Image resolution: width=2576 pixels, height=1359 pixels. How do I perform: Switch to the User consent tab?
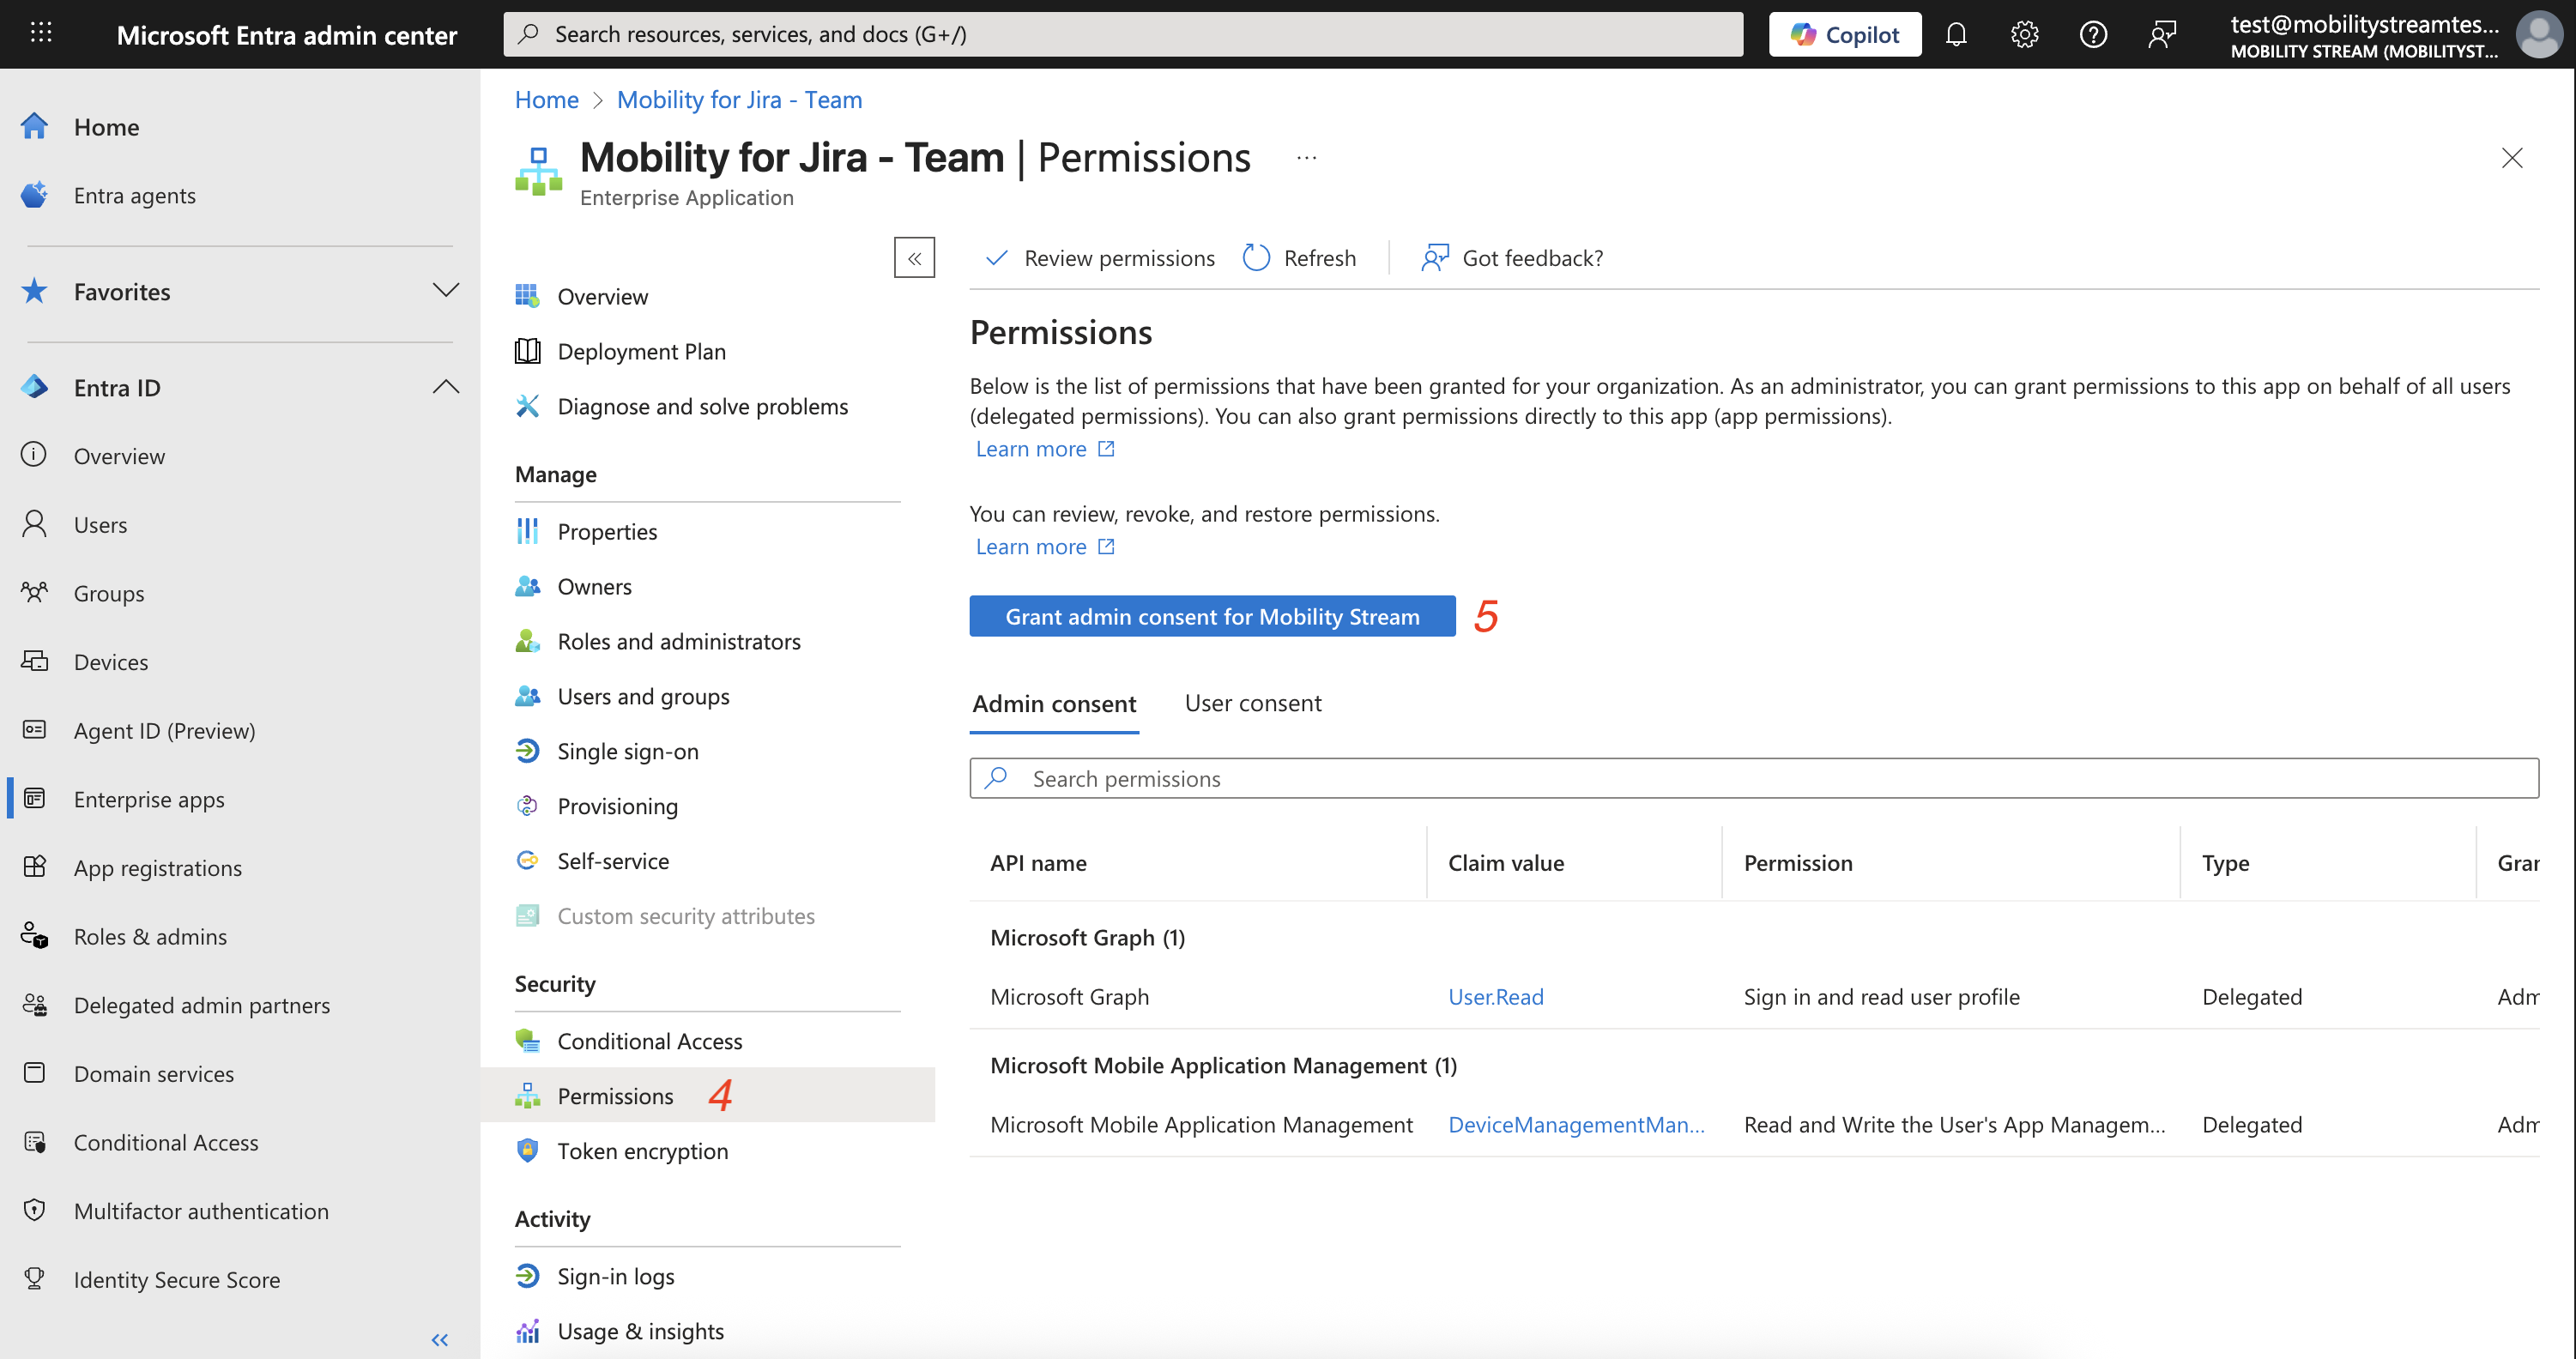(1252, 703)
